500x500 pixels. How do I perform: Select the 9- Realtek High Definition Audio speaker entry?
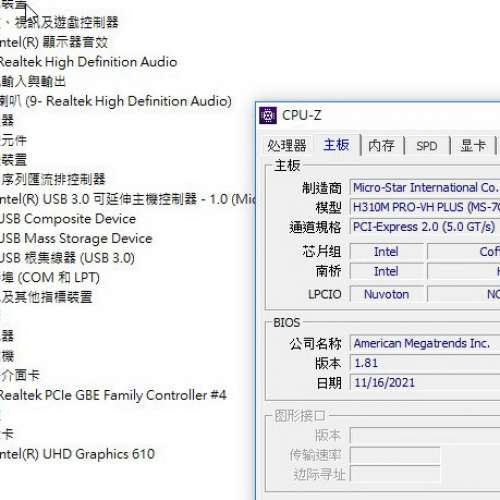click(116, 101)
